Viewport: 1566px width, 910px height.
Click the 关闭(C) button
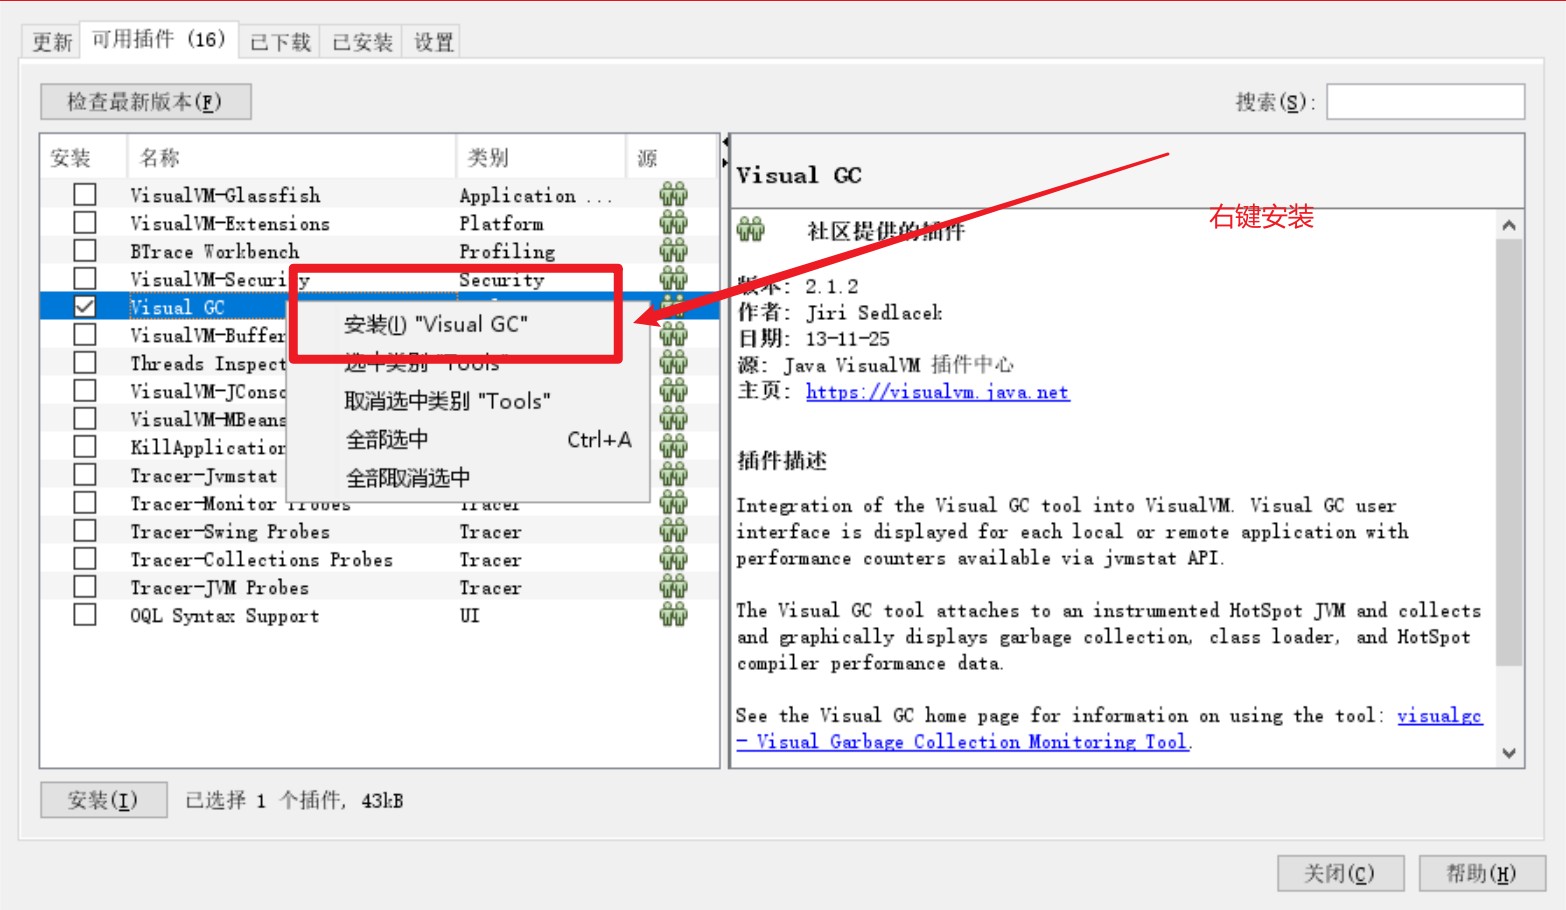tap(1340, 873)
